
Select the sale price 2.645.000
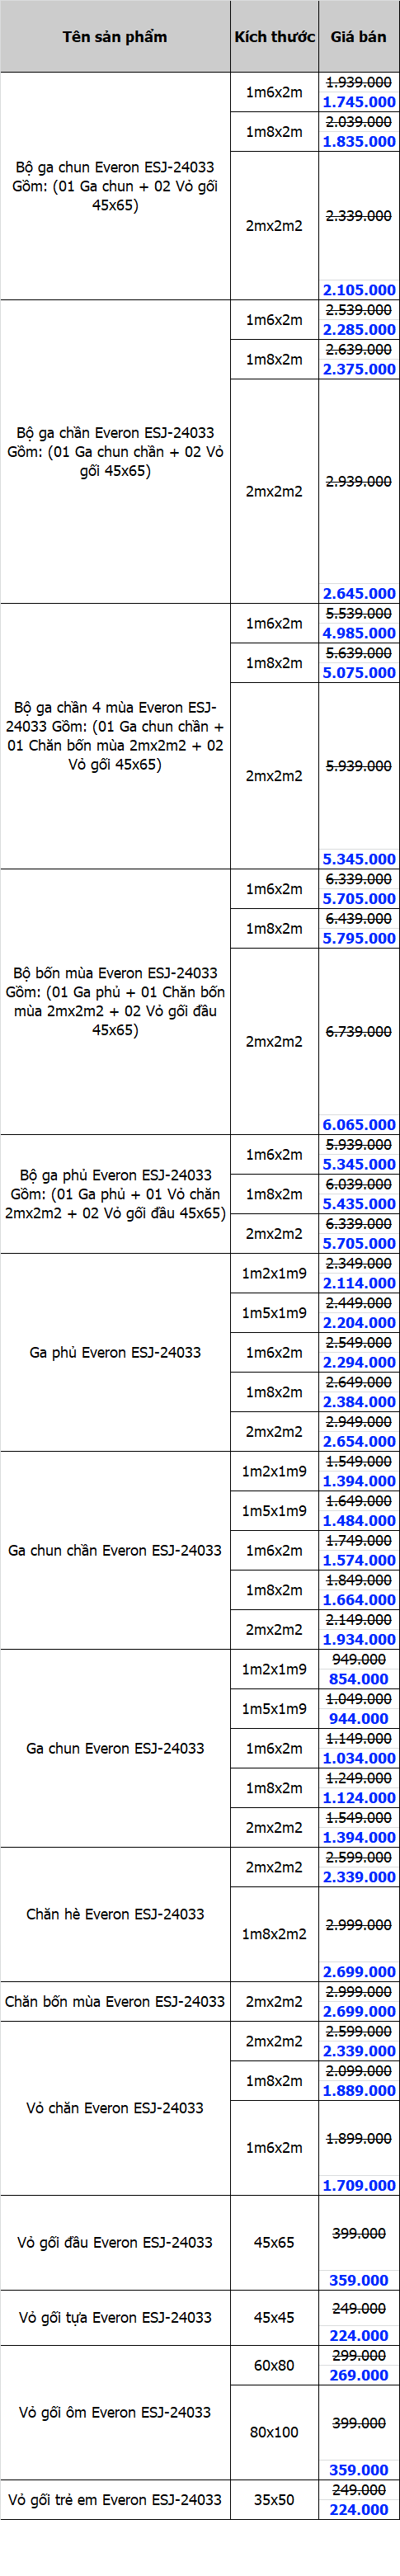point(359,593)
